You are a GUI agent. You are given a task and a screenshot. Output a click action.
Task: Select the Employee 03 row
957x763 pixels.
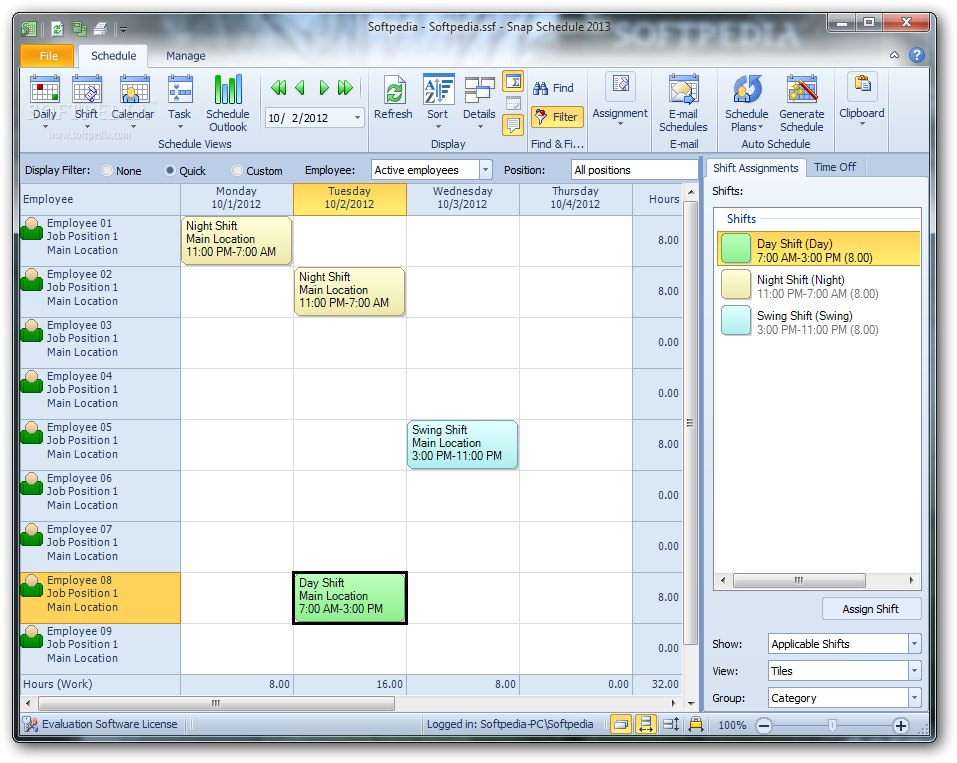[x=100, y=342]
